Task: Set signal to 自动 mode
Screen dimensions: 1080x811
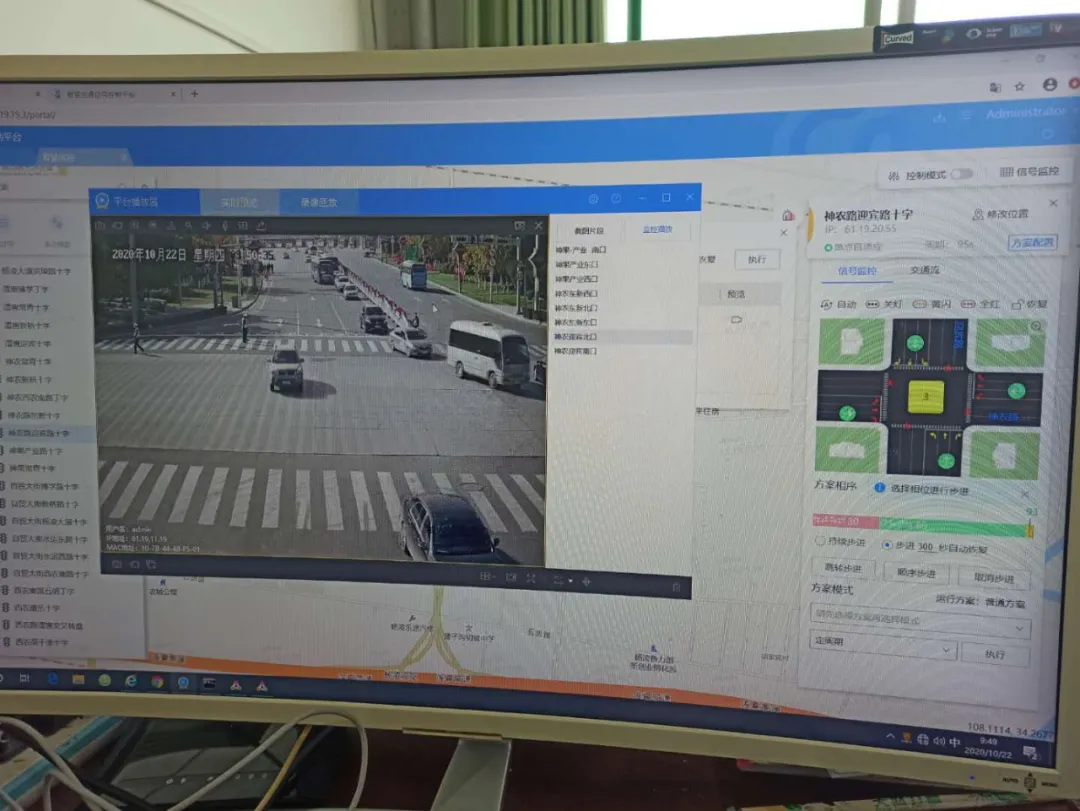Action: (x=838, y=304)
